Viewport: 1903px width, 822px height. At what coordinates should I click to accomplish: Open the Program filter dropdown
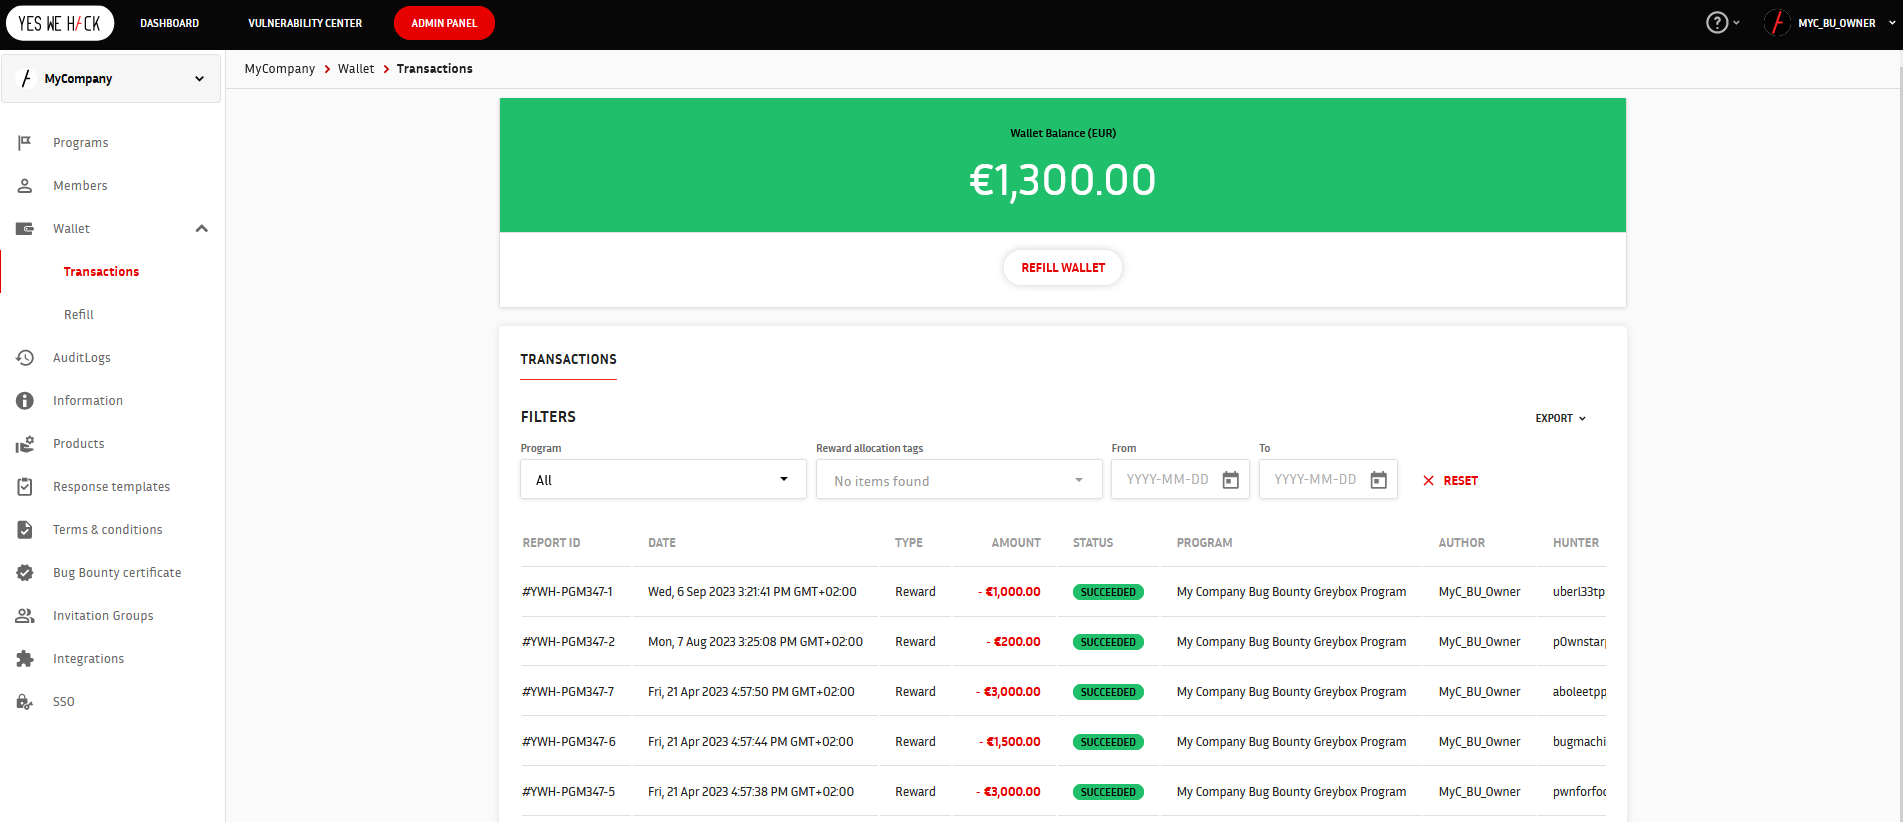tap(663, 480)
